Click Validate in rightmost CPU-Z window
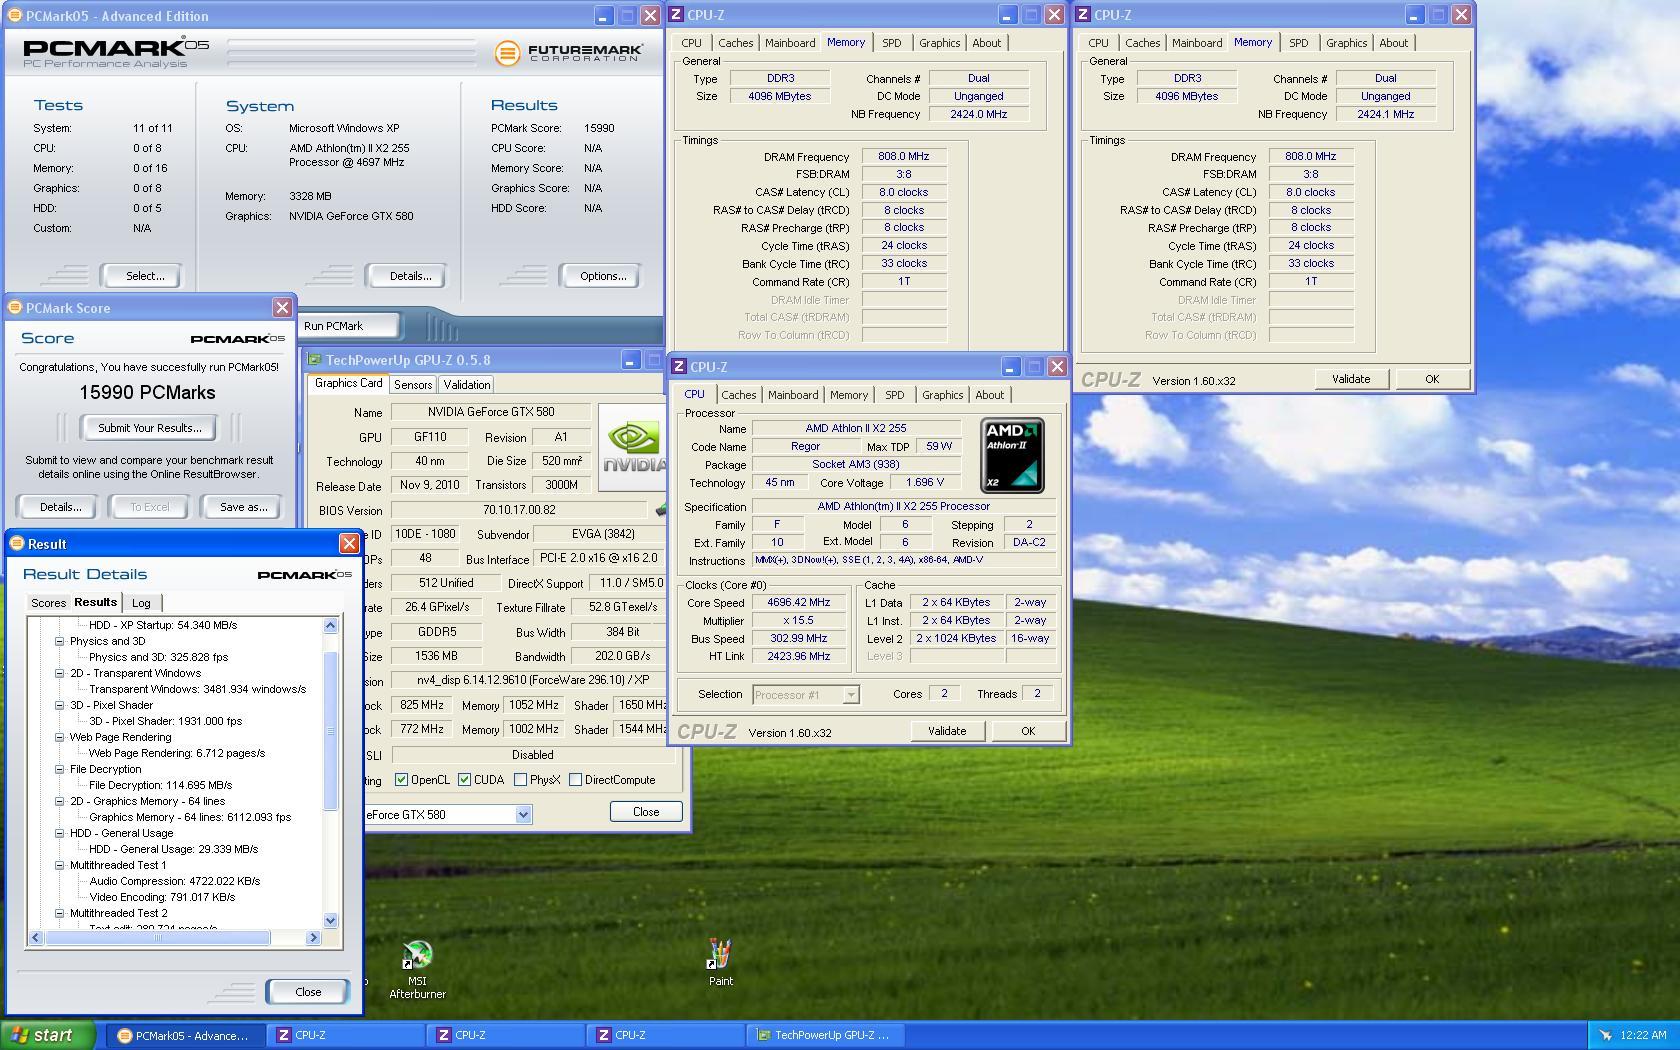Screen dimensions: 1680x1050 [x=1350, y=379]
